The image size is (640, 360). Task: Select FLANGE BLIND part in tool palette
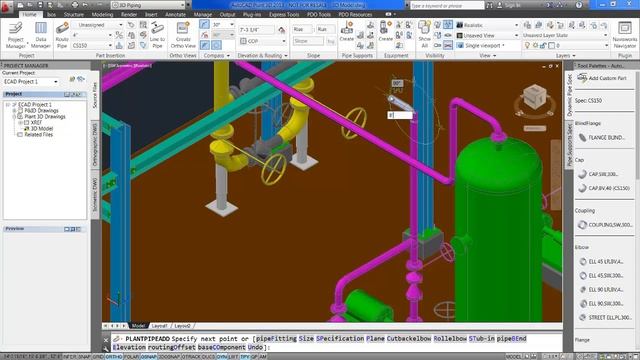pyautogui.click(x=602, y=138)
